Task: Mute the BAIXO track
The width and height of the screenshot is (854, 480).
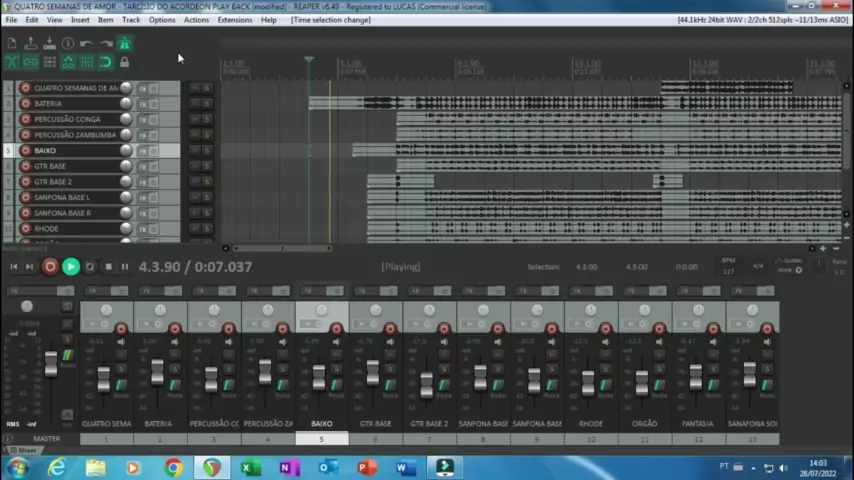Action: 195,151
